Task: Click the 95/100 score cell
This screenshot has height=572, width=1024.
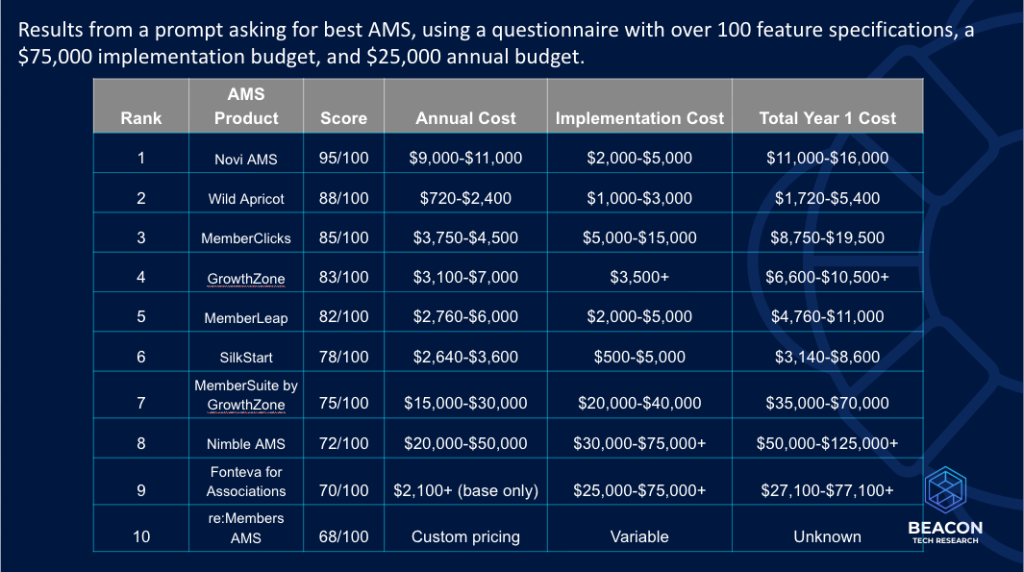Action: [x=343, y=159]
